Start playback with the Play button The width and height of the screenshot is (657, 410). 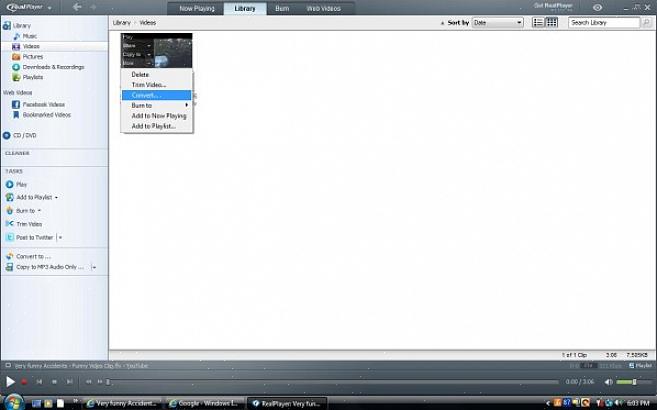(x=10, y=382)
